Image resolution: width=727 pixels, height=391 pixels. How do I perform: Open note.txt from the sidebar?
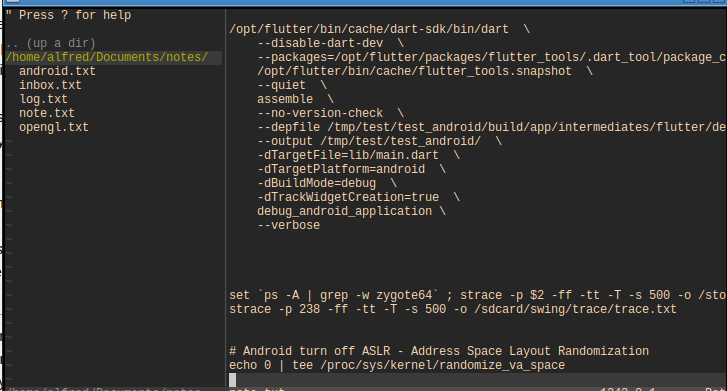pyautogui.click(x=46, y=113)
